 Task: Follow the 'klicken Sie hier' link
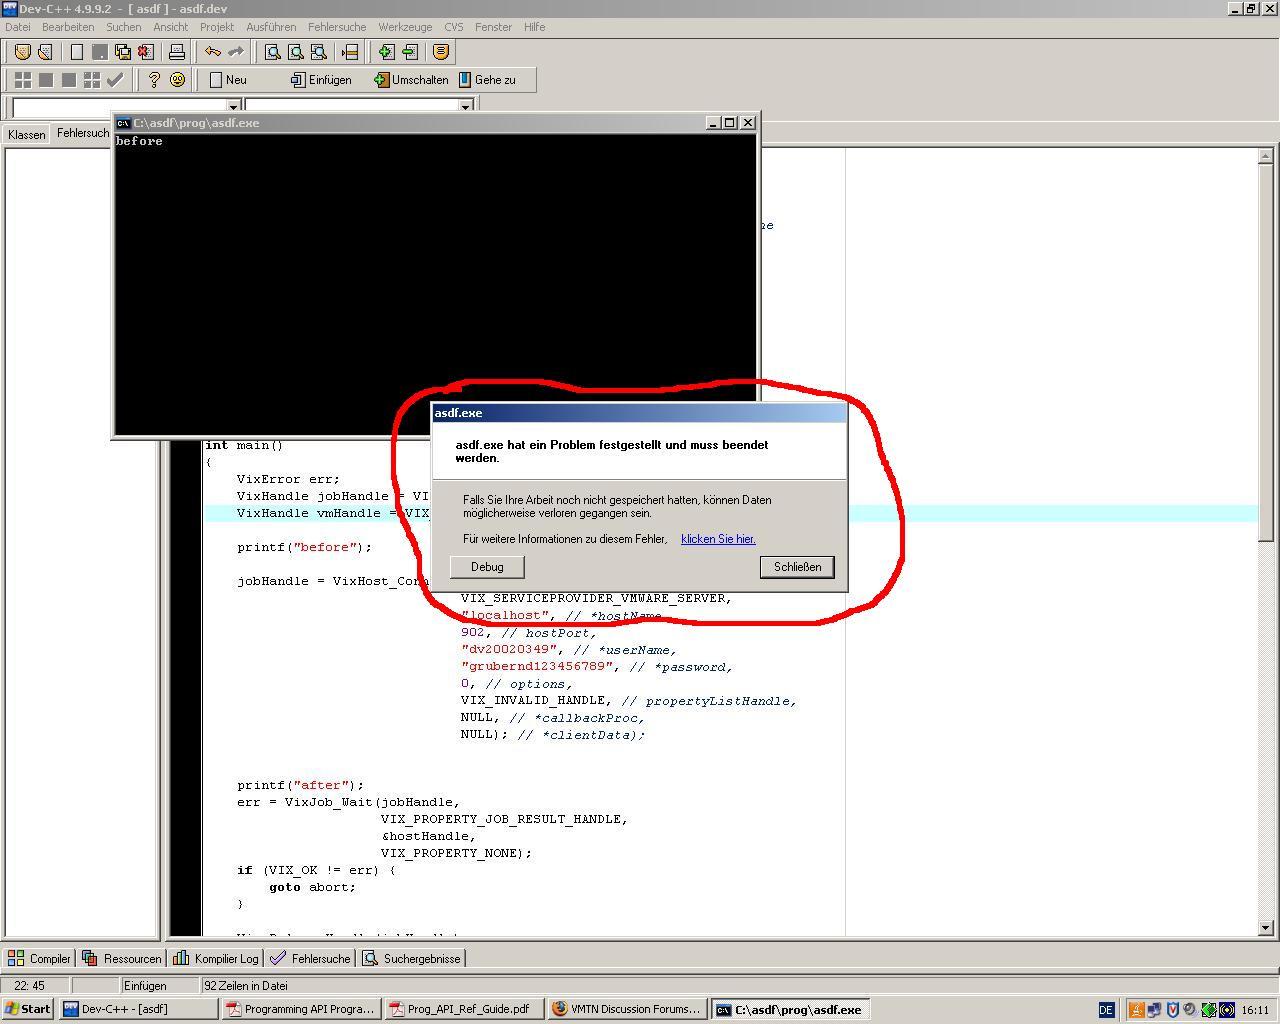pyautogui.click(x=718, y=539)
